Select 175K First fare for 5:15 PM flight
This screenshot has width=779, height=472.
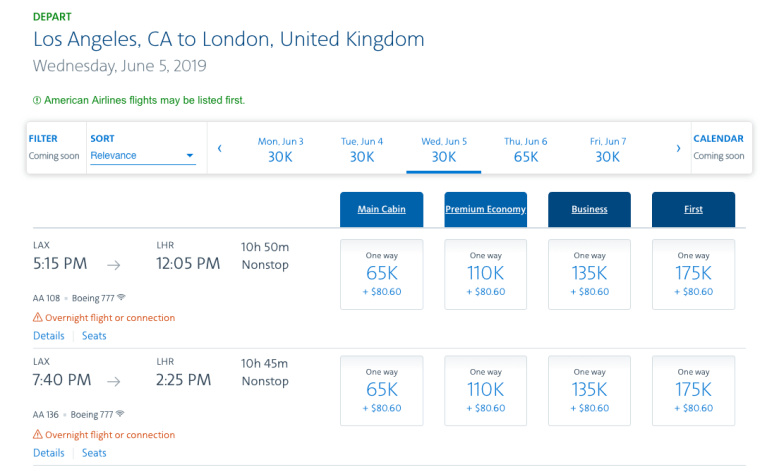(x=693, y=274)
